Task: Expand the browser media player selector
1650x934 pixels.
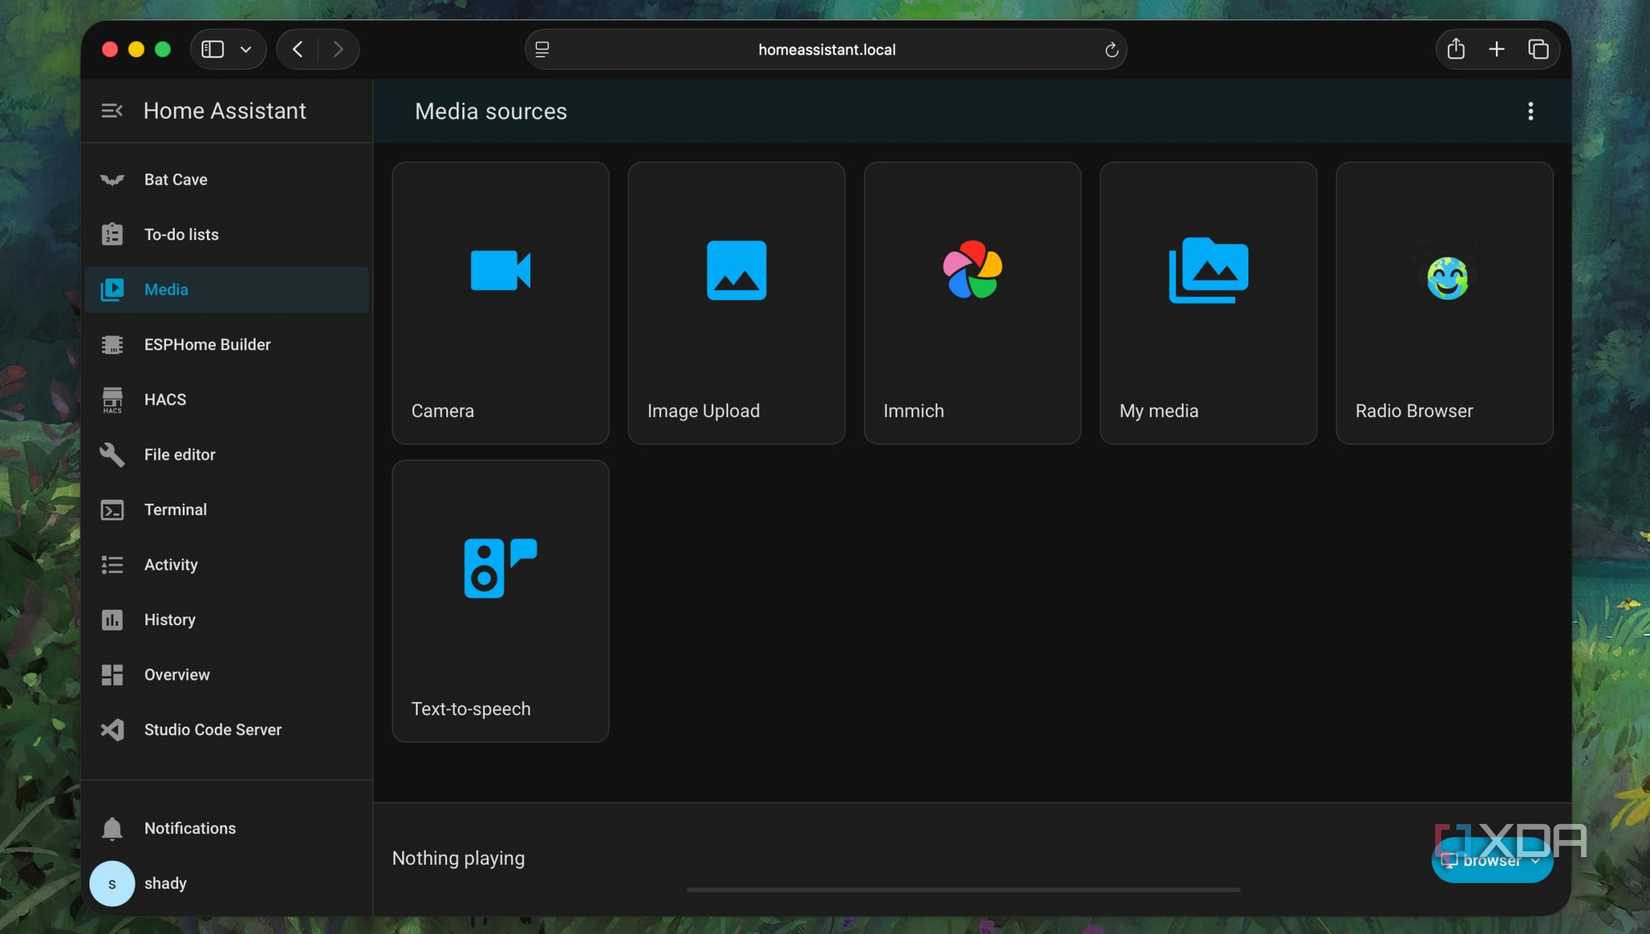Action: 1491,861
